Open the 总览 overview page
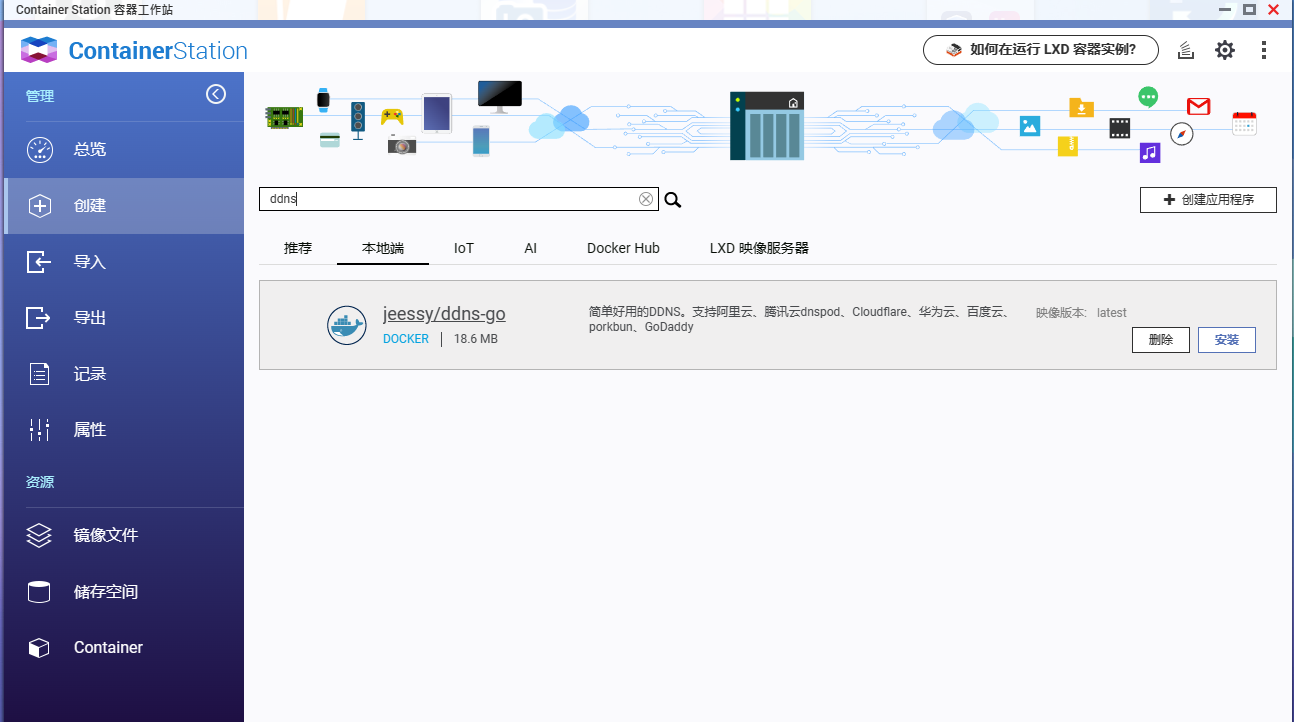1294x722 pixels. coord(123,150)
